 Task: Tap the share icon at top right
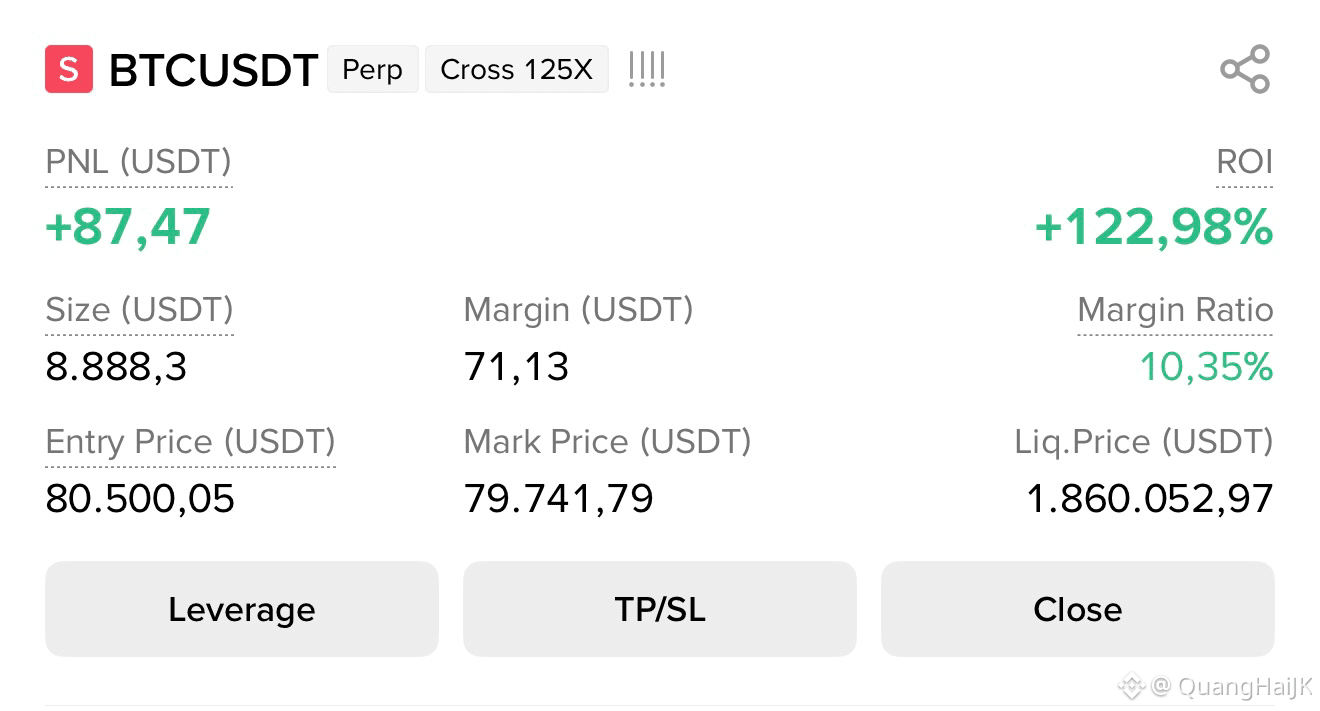(x=1245, y=69)
